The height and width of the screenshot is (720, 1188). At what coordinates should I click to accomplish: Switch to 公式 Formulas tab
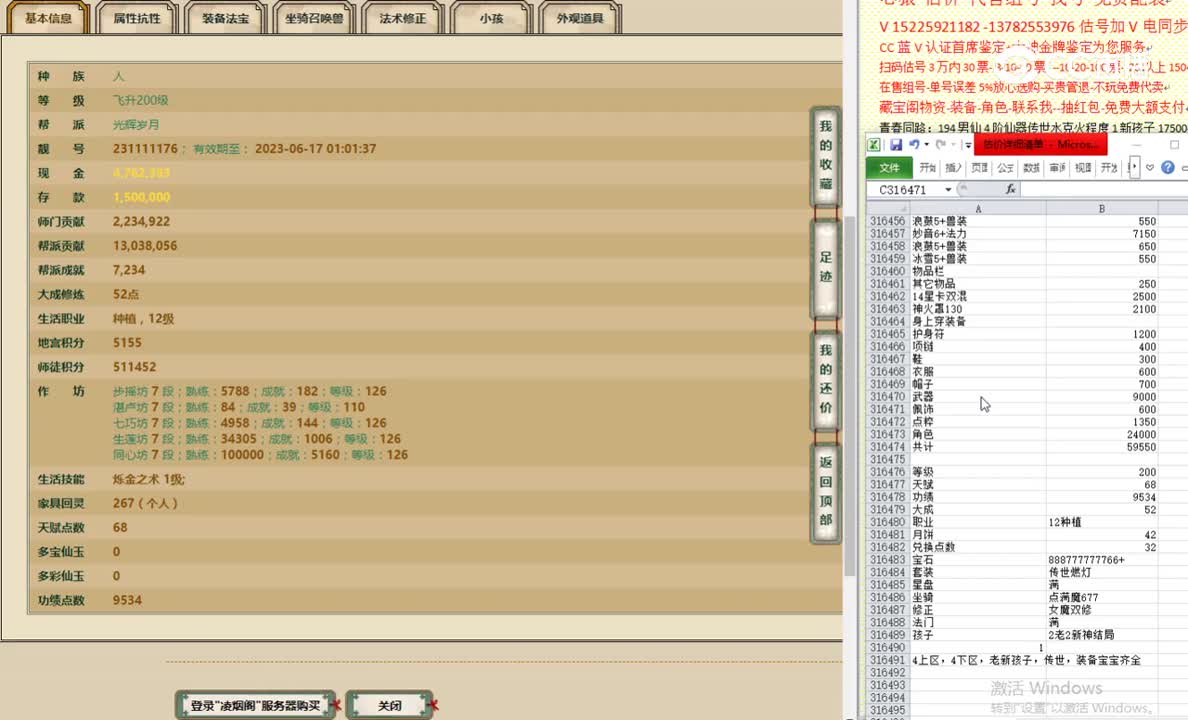(1005, 167)
